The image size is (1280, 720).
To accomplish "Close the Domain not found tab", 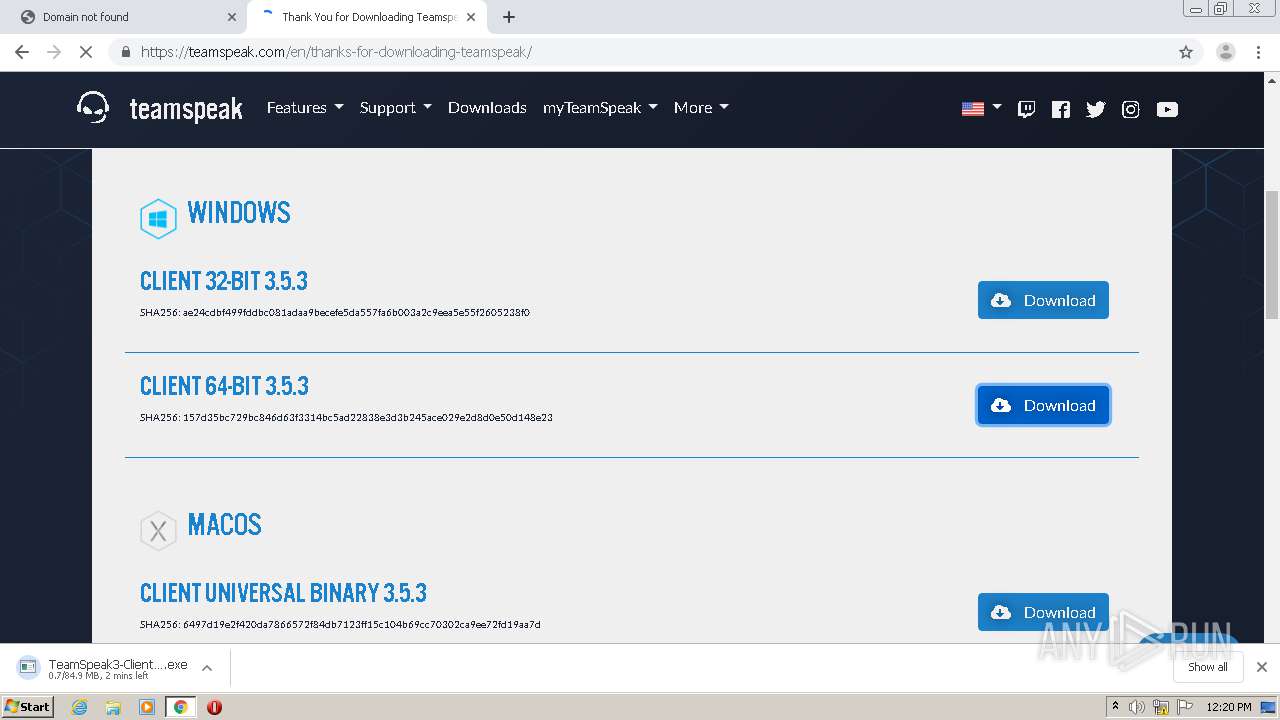I will coord(231,17).
